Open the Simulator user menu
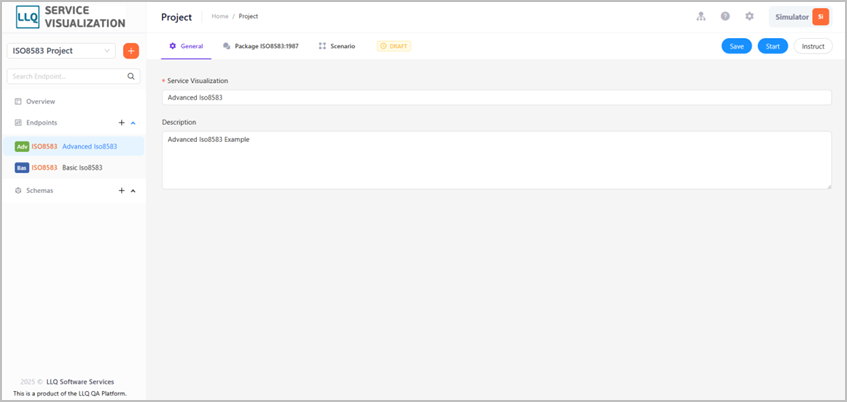This screenshot has width=847, height=402. 801,17
